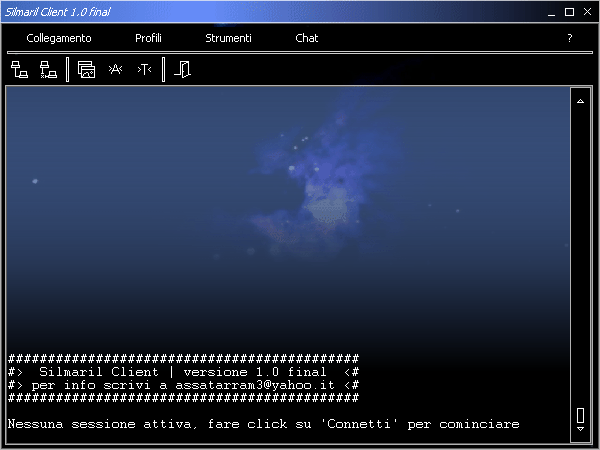This screenshot has height=450, width=600.
Task: Click the scrollbar thumb near bottom
Action: point(580,416)
